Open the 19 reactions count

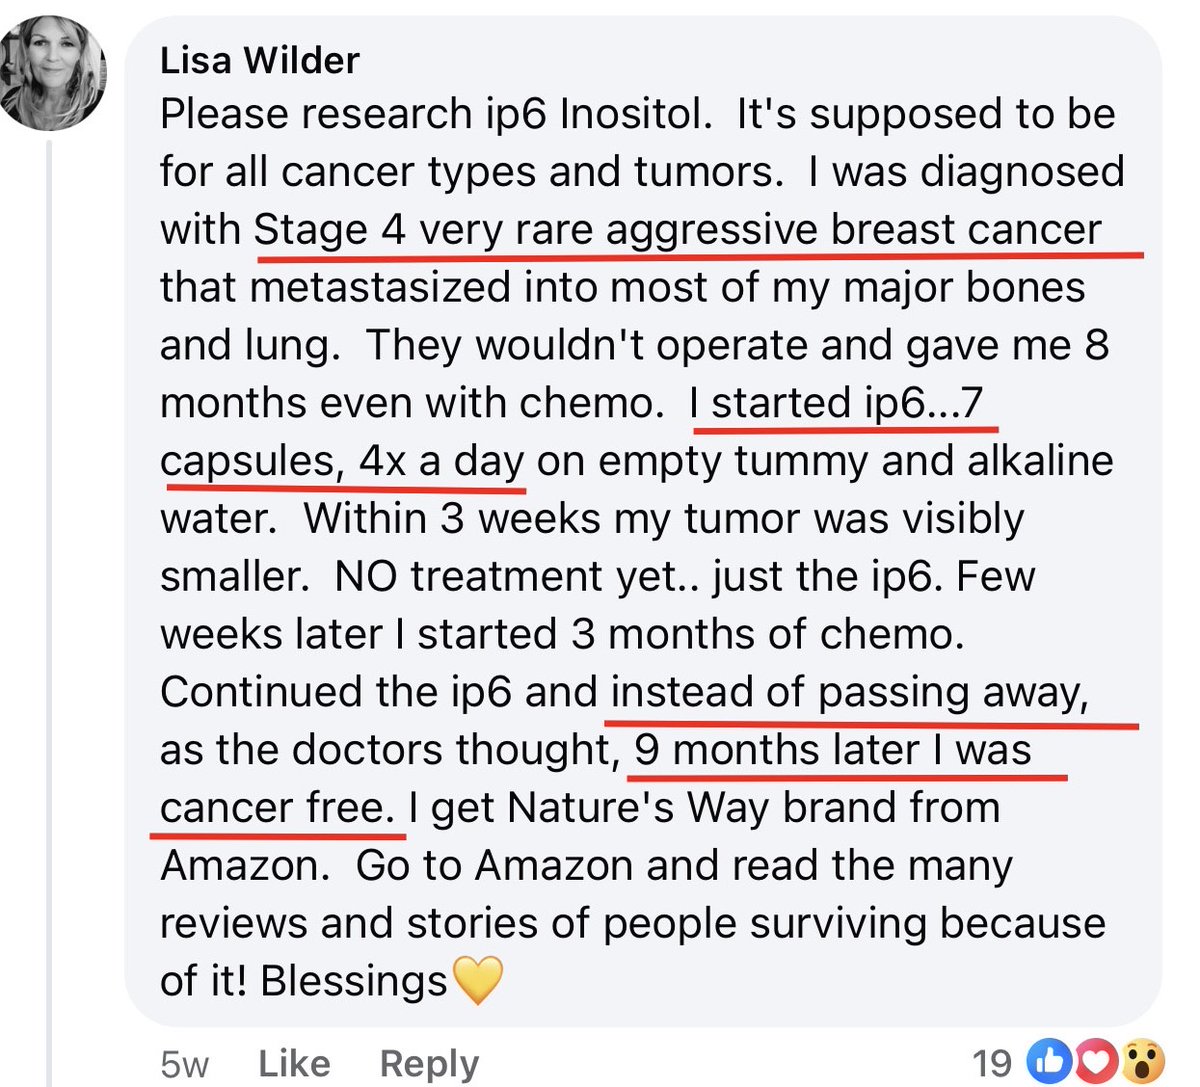(x=992, y=1062)
